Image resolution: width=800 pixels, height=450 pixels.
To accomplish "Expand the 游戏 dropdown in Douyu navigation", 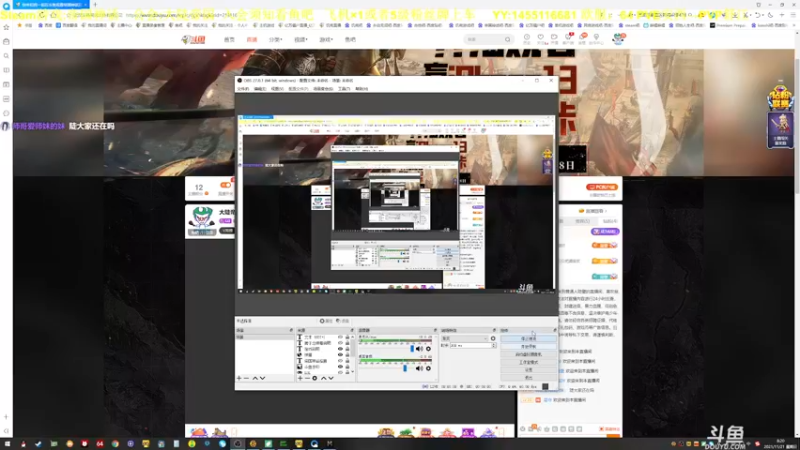I will (x=326, y=39).
